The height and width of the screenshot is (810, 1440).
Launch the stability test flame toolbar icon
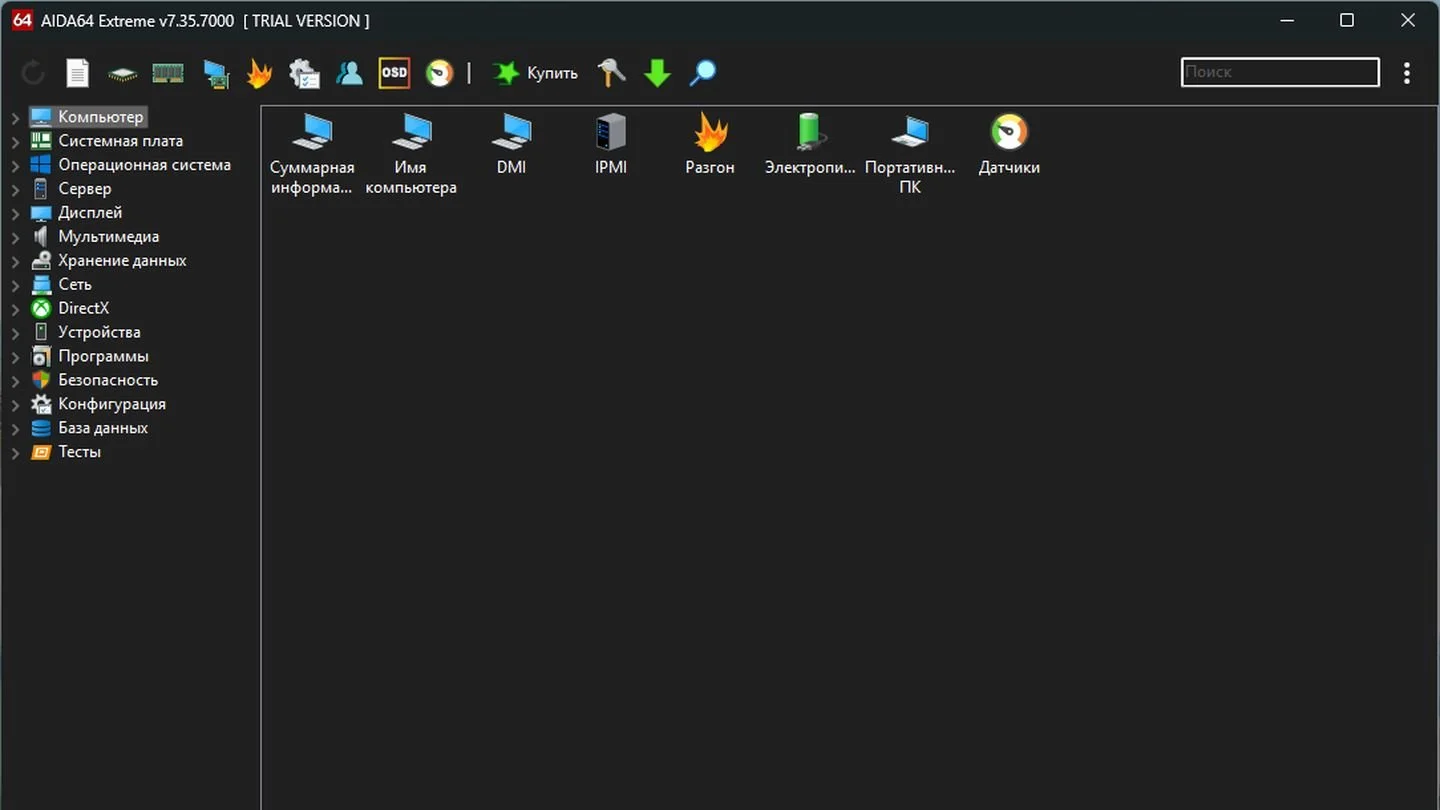pos(259,73)
